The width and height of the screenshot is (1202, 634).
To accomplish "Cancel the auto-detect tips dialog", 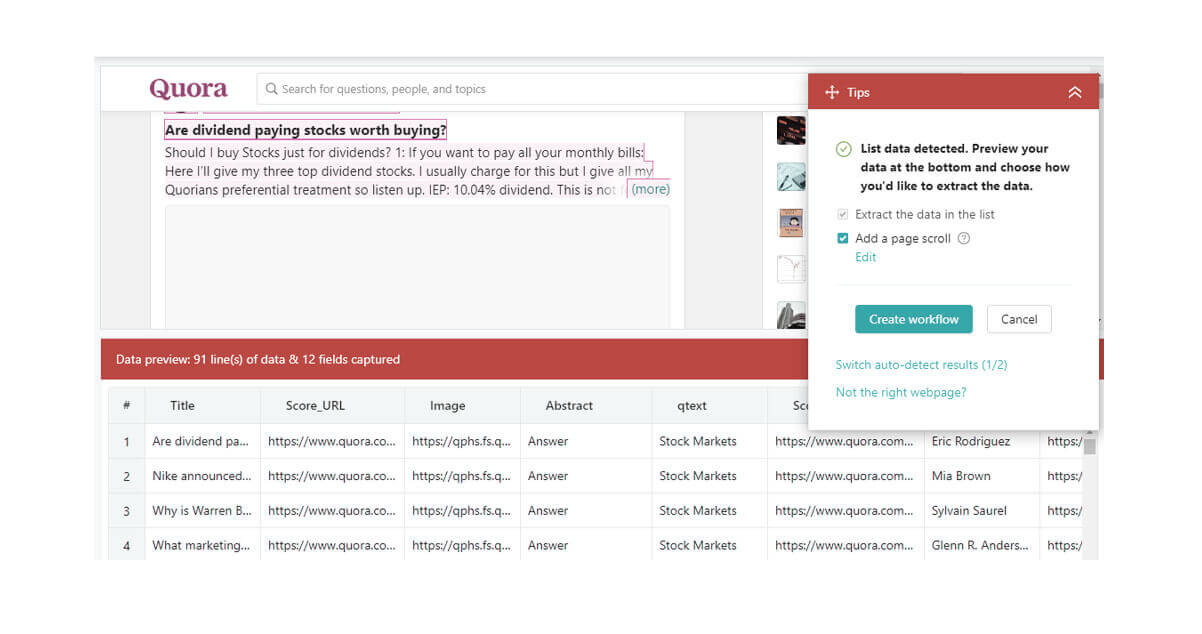I will pos(1019,319).
